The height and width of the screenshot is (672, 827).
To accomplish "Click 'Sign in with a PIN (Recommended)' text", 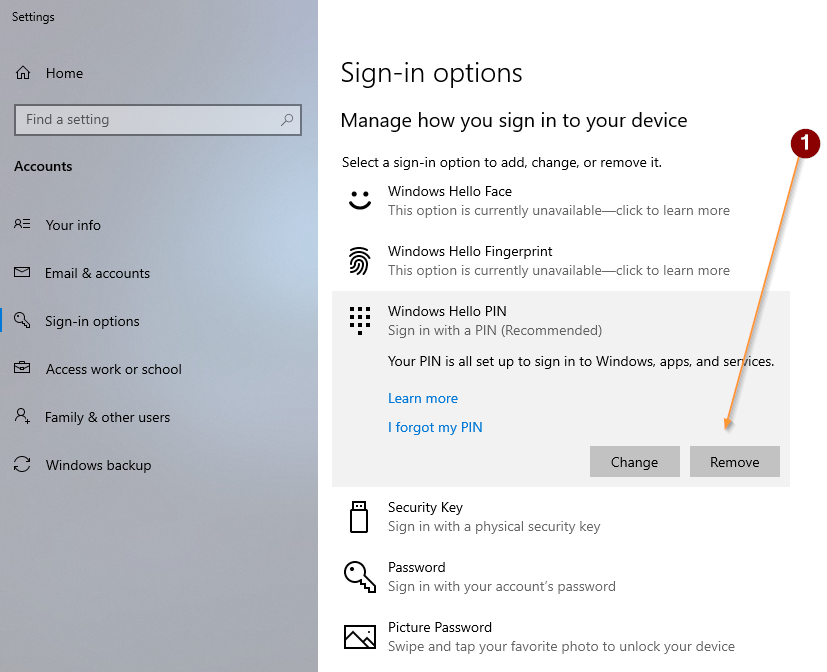I will tap(495, 331).
